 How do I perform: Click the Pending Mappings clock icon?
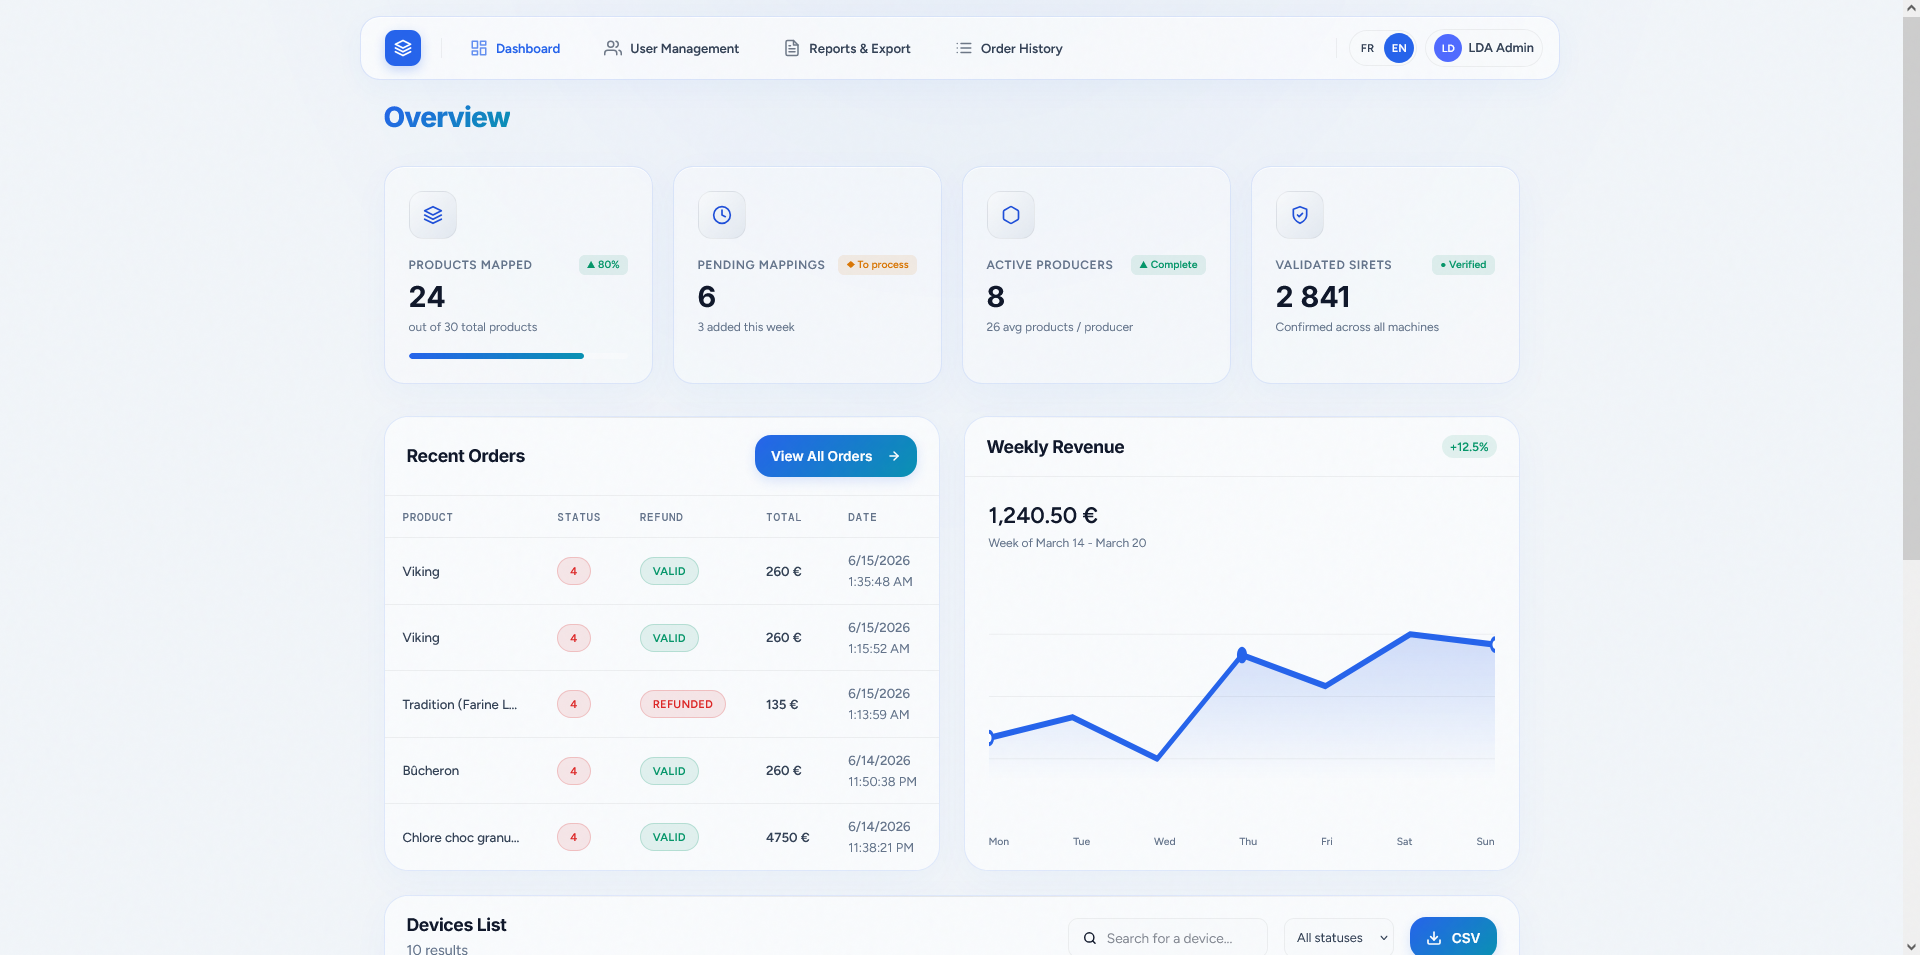[722, 215]
